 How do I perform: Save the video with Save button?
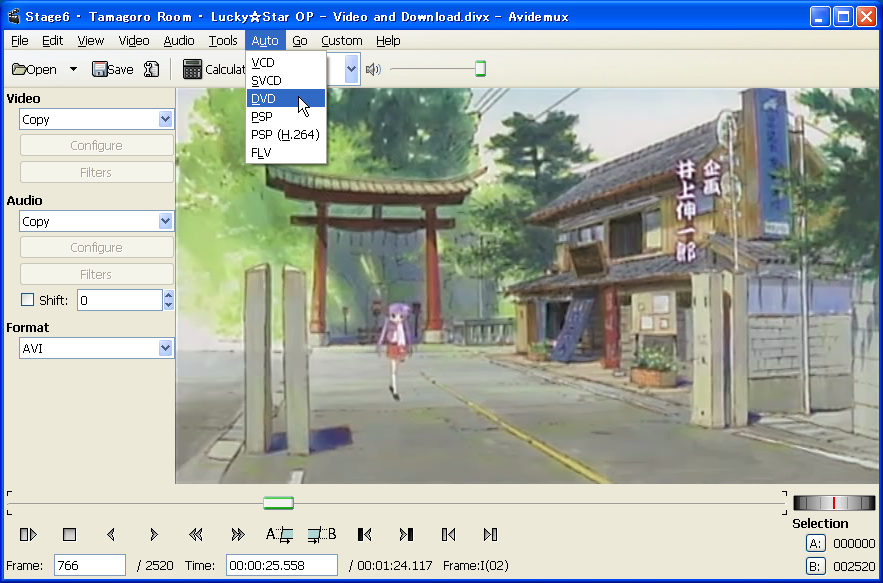coord(113,69)
